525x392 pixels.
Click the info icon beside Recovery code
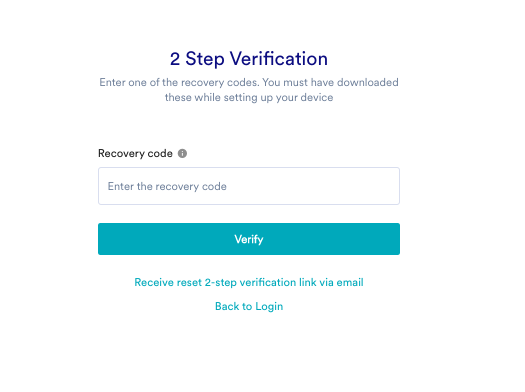click(182, 153)
